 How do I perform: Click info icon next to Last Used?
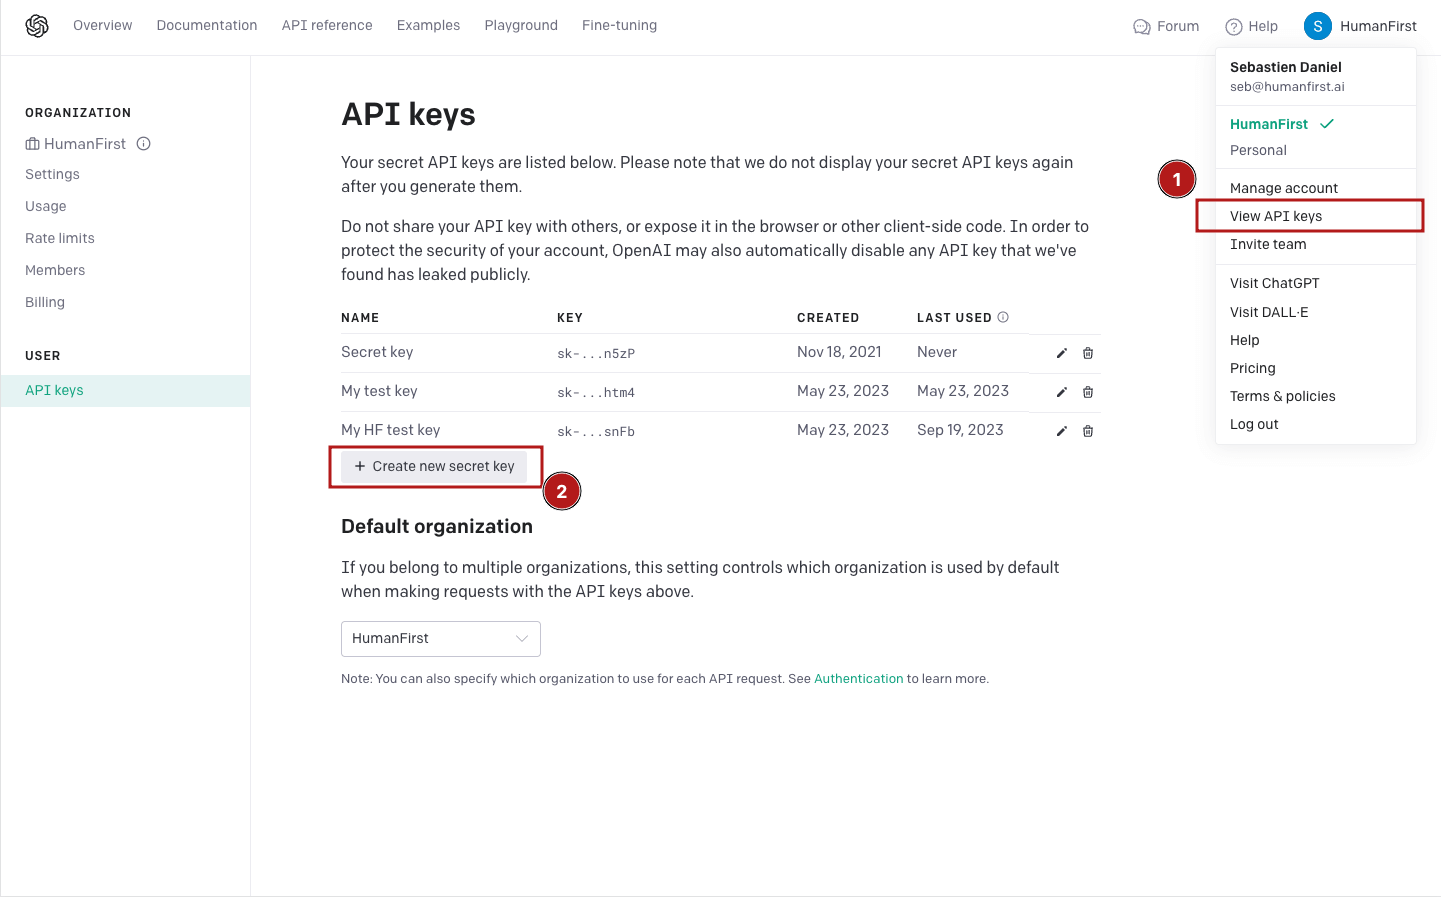coord(1003,317)
